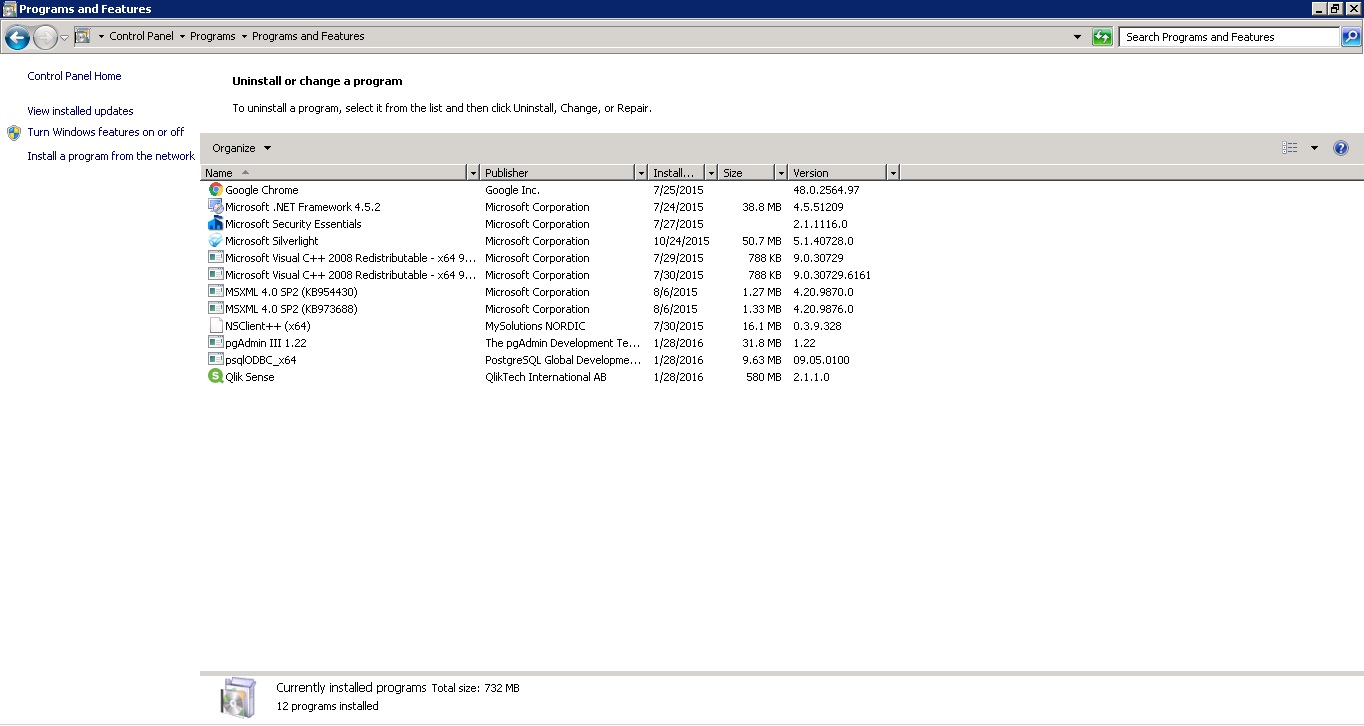Select NSClient++ (x64) name text

267,326
